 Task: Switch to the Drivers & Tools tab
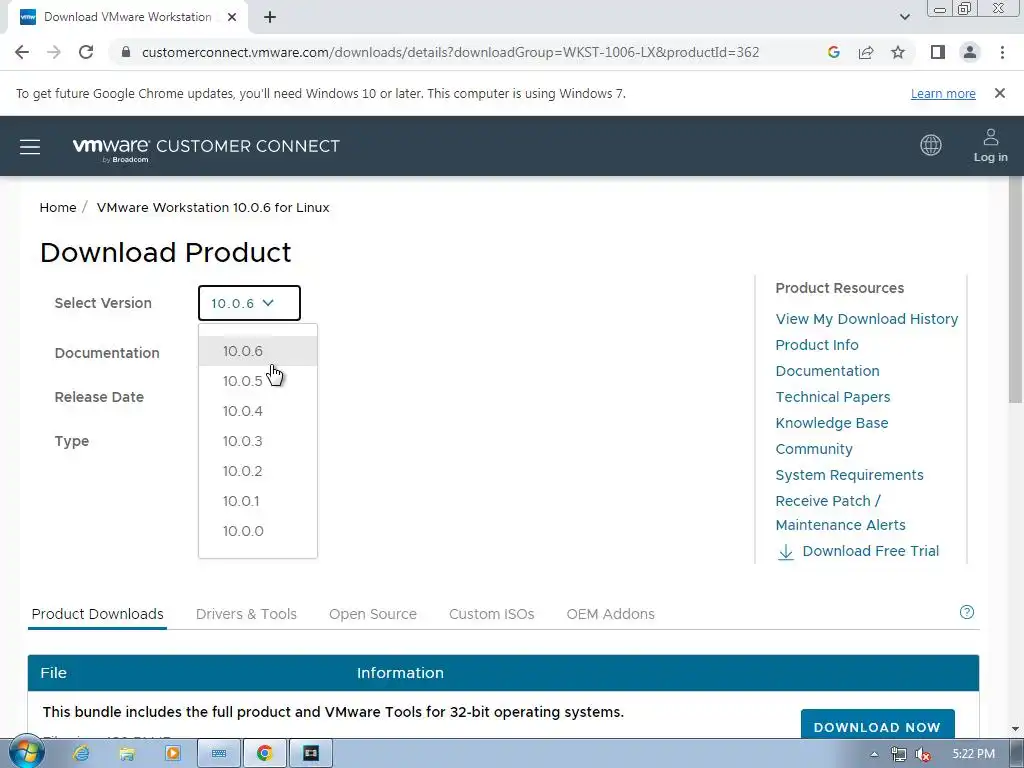[x=246, y=614]
